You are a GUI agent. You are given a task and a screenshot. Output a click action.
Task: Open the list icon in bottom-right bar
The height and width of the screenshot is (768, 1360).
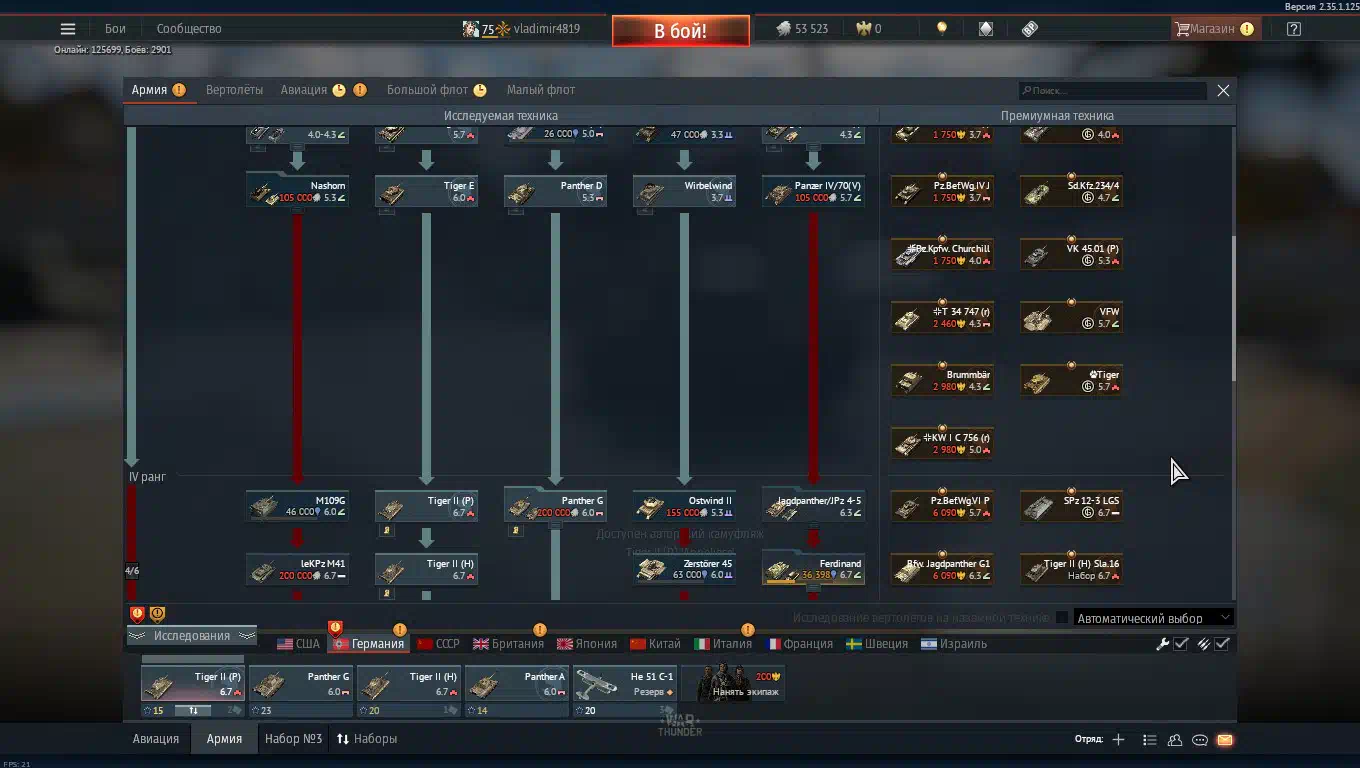click(x=1150, y=740)
